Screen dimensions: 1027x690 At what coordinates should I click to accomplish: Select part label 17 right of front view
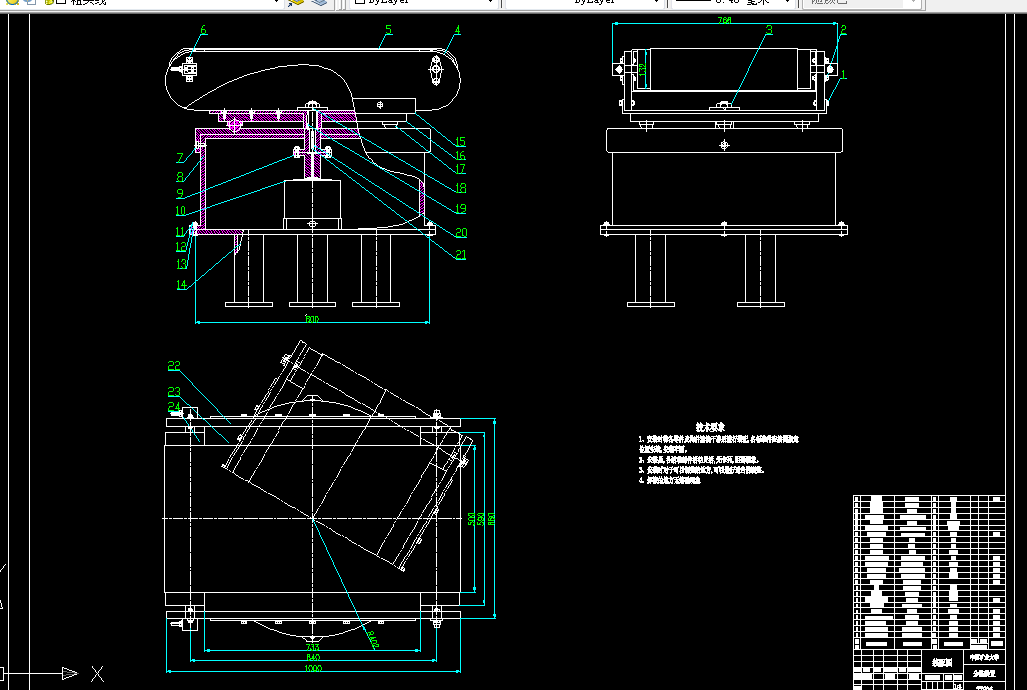pos(460,168)
